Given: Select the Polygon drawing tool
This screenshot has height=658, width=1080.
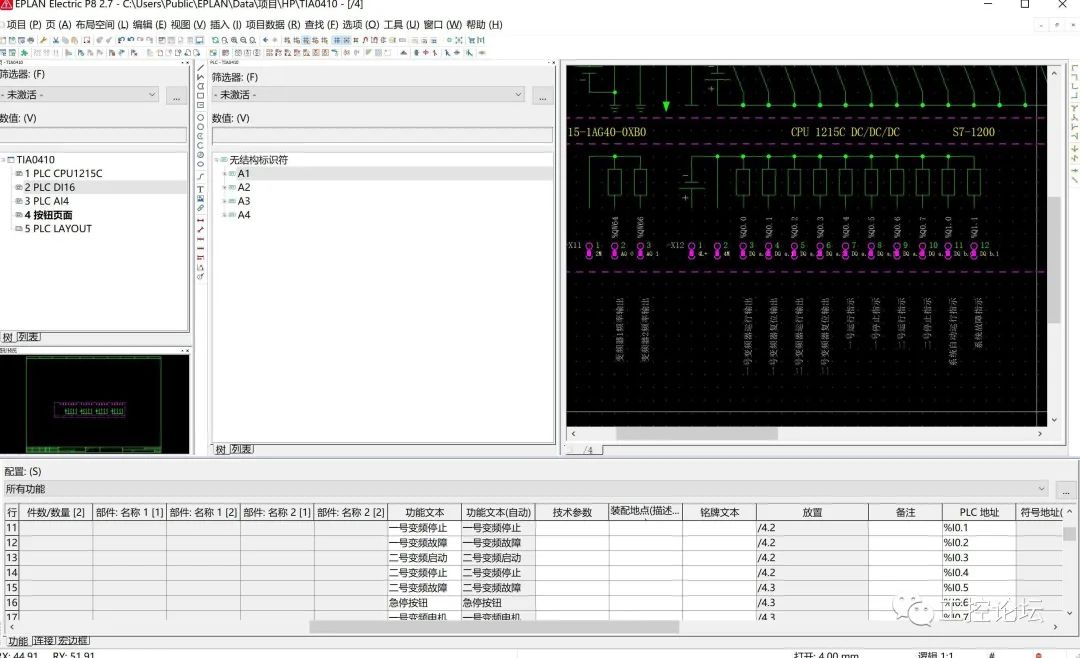Looking at the screenshot, I should pyautogui.click(x=200, y=85).
